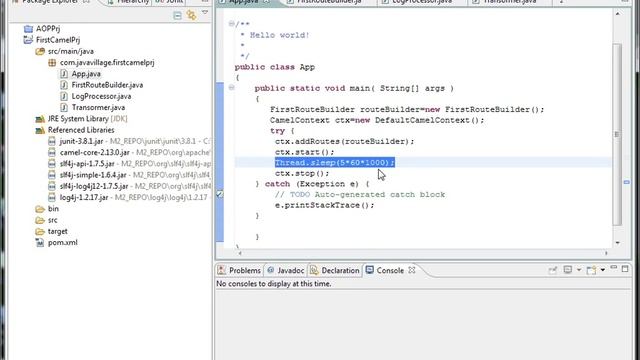Select slf4j-simple-1.6.4.jar in Referenced Libraries
The width and height of the screenshot is (640, 360).
point(93,175)
